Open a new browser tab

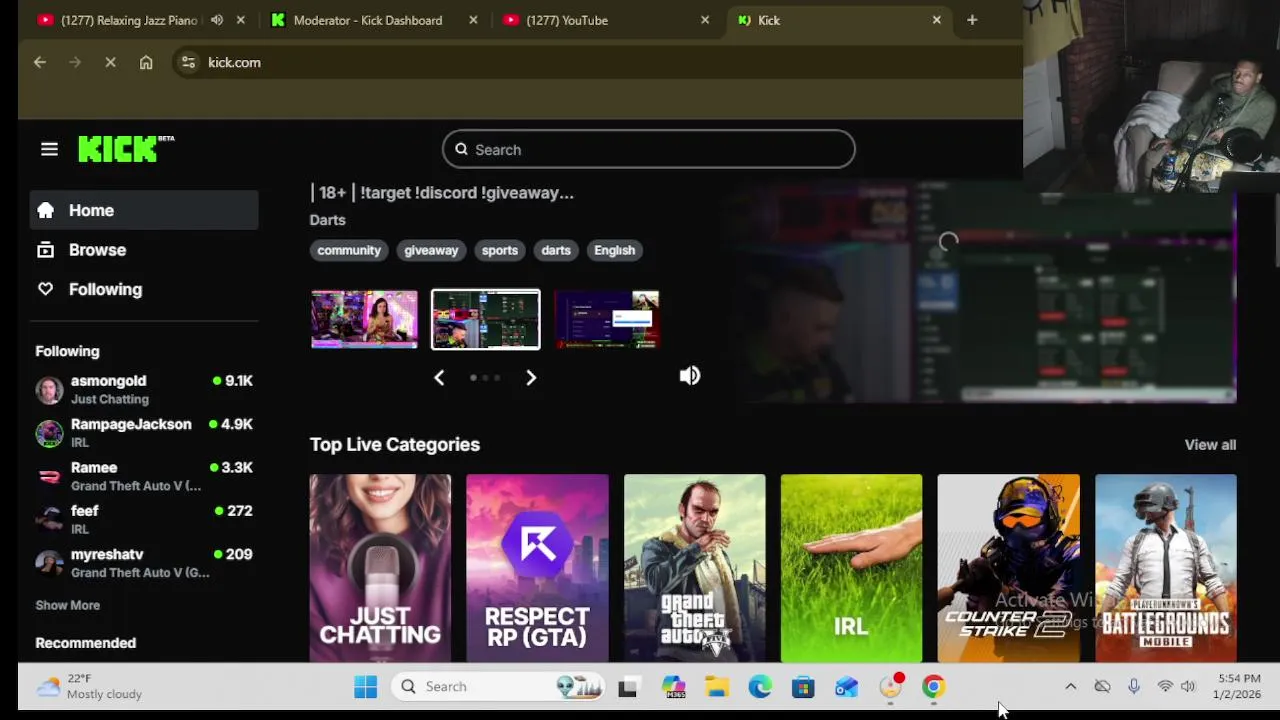(972, 20)
